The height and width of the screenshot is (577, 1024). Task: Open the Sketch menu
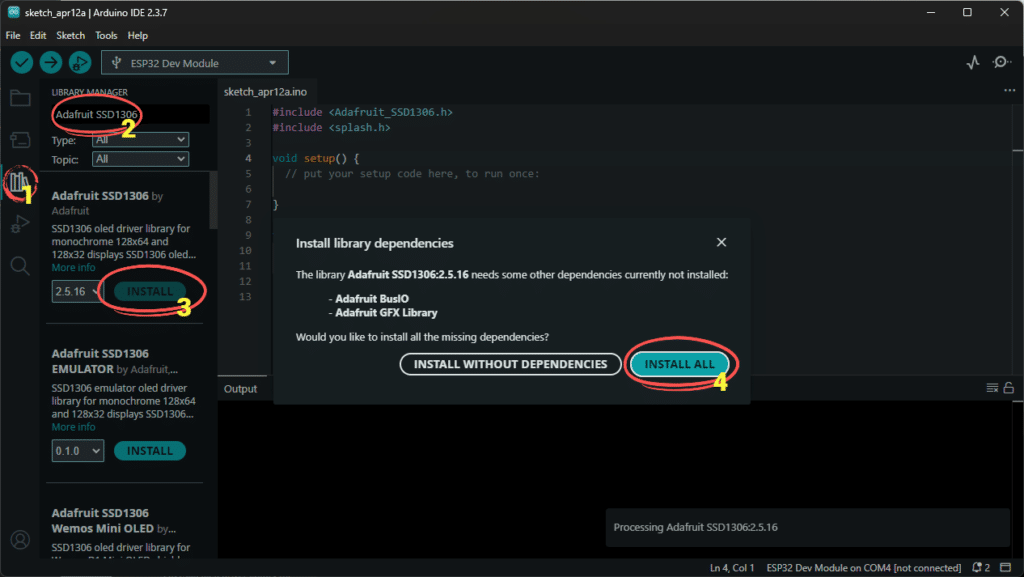click(70, 35)
